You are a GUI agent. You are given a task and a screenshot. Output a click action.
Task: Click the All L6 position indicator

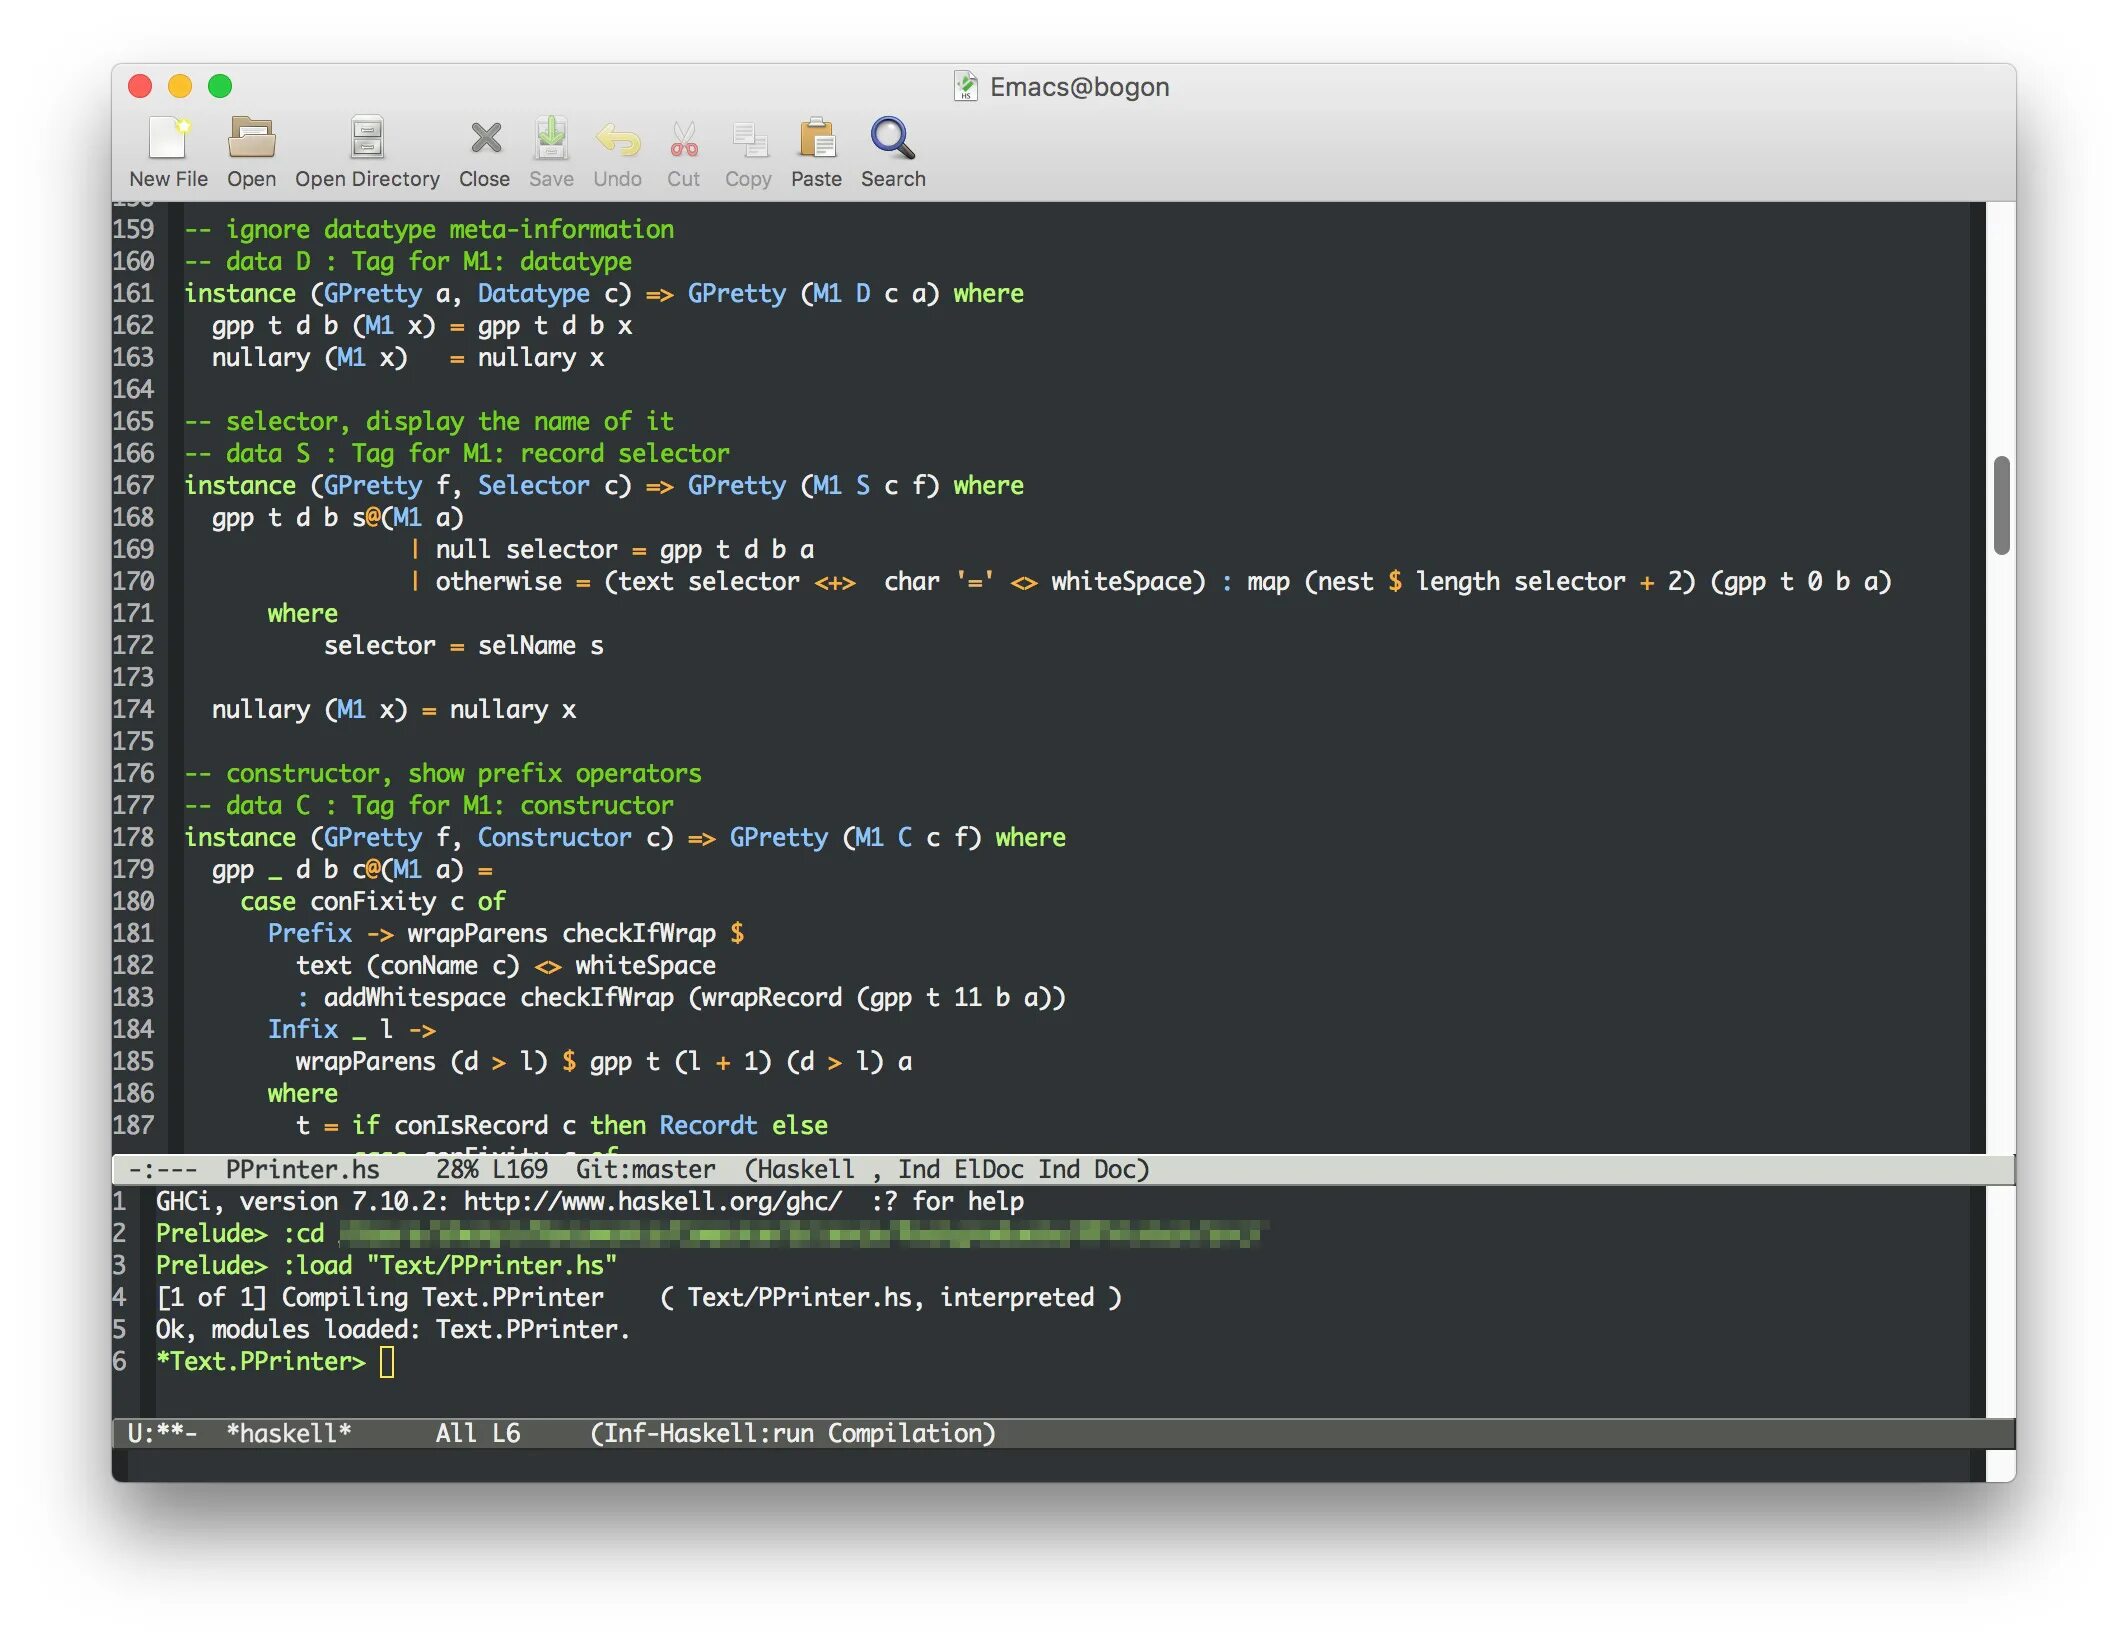[477, 1433]
